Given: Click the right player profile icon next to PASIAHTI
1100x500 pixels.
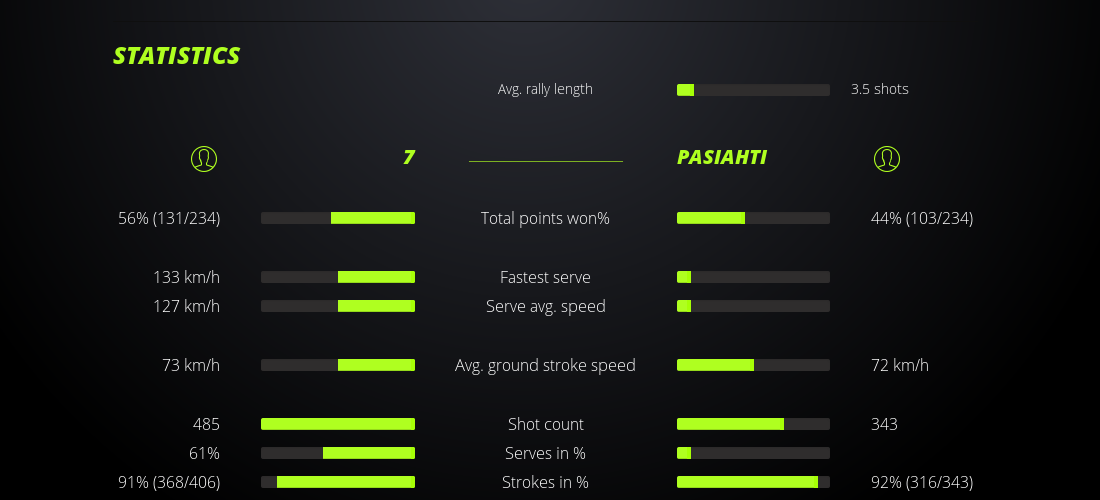Looking at the screenshot, I should click(887, 158).
